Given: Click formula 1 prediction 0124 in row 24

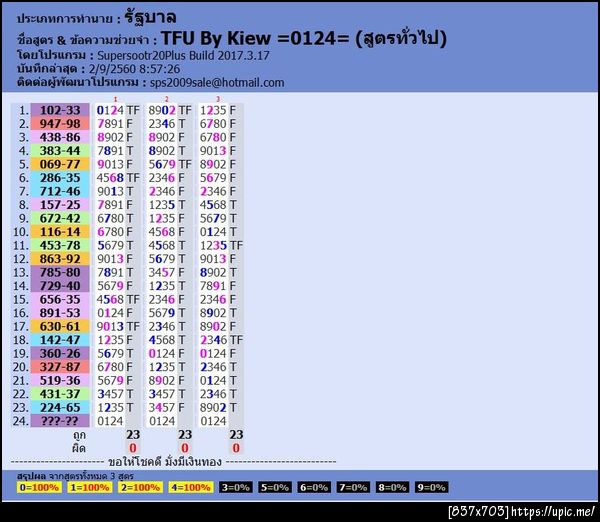Looking at the screenshot, I should point(110,421).
